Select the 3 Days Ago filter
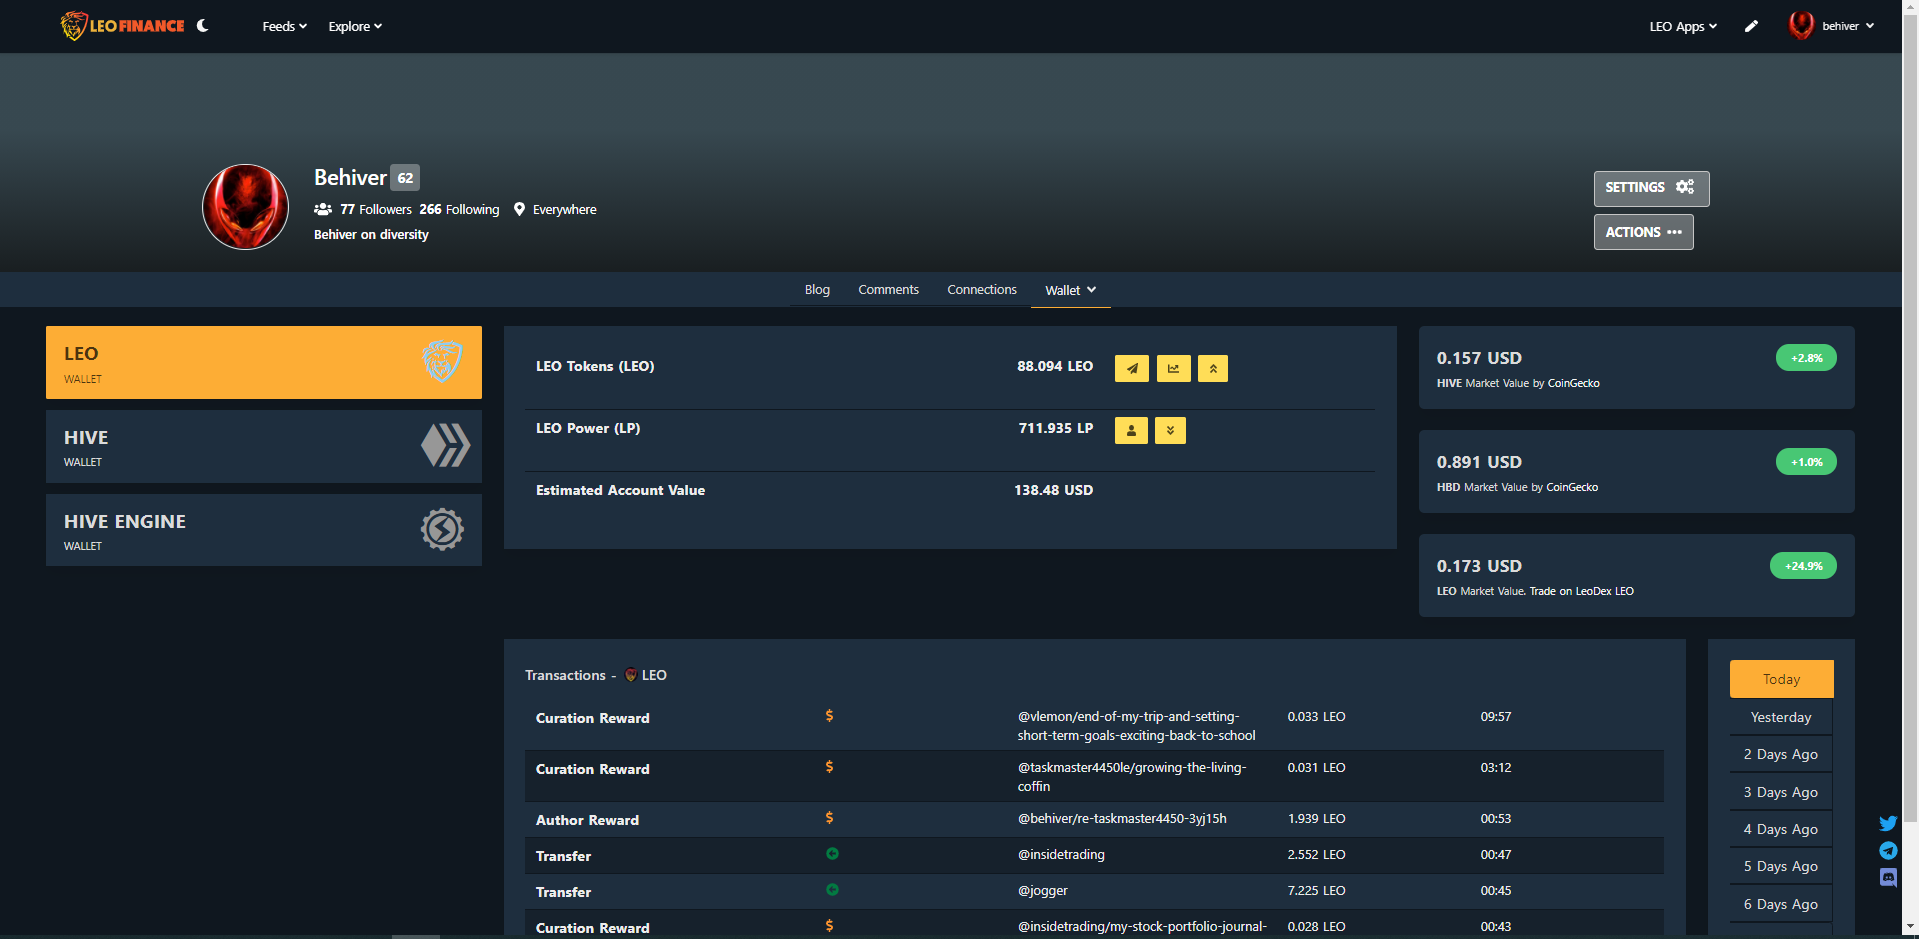This screenshot has width=1919, height=939. 1781,793
